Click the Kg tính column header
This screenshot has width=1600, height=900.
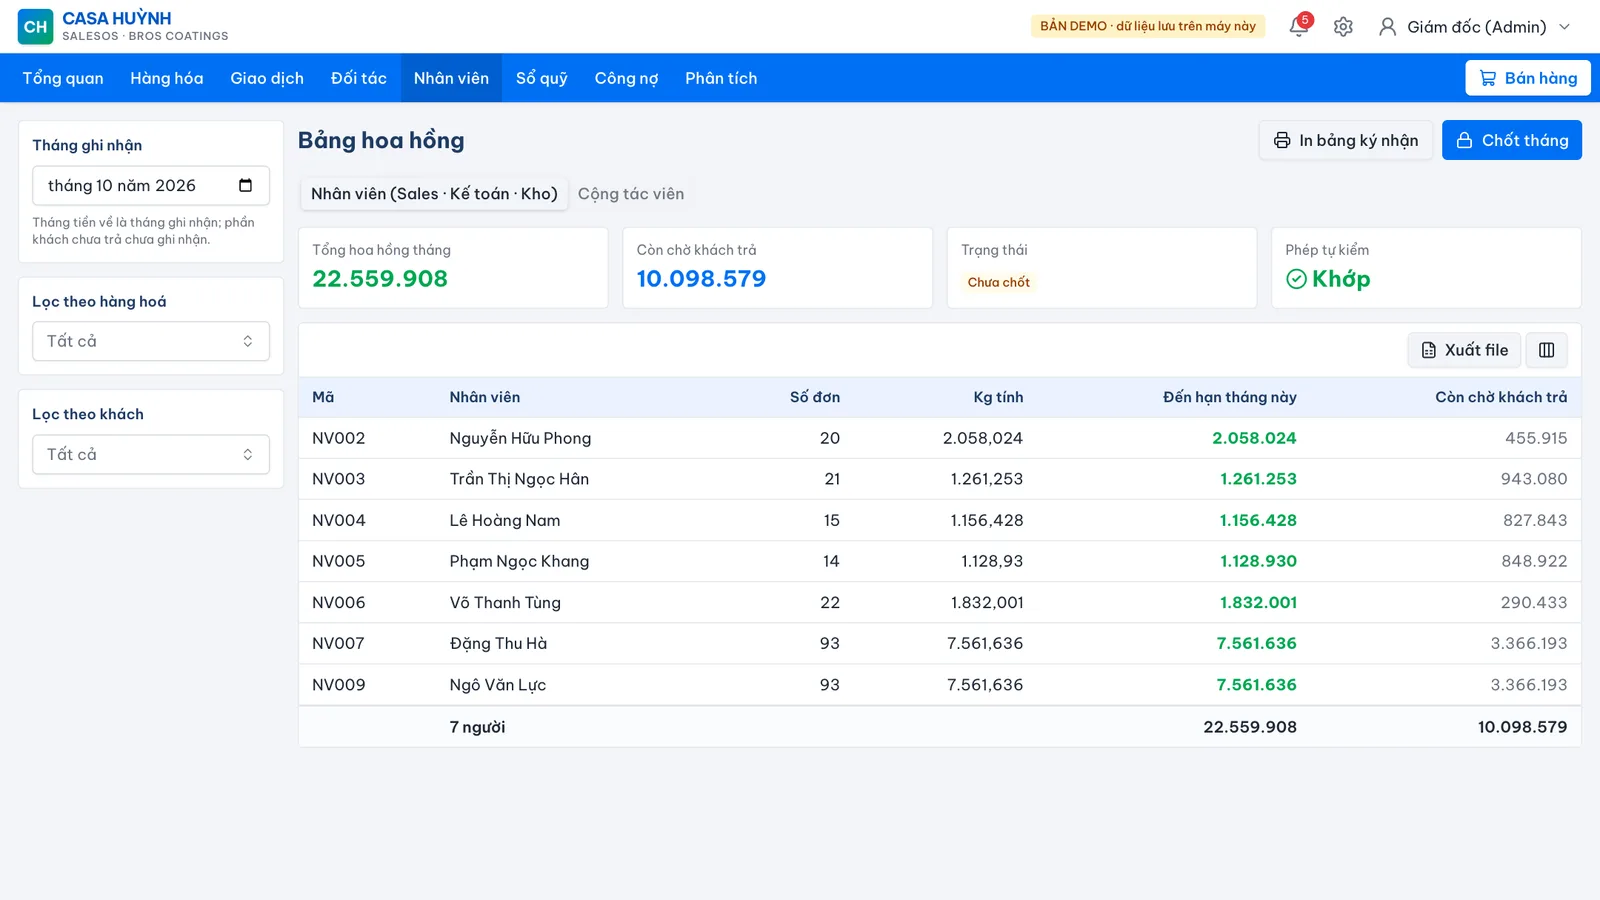(x=998, y=397)
